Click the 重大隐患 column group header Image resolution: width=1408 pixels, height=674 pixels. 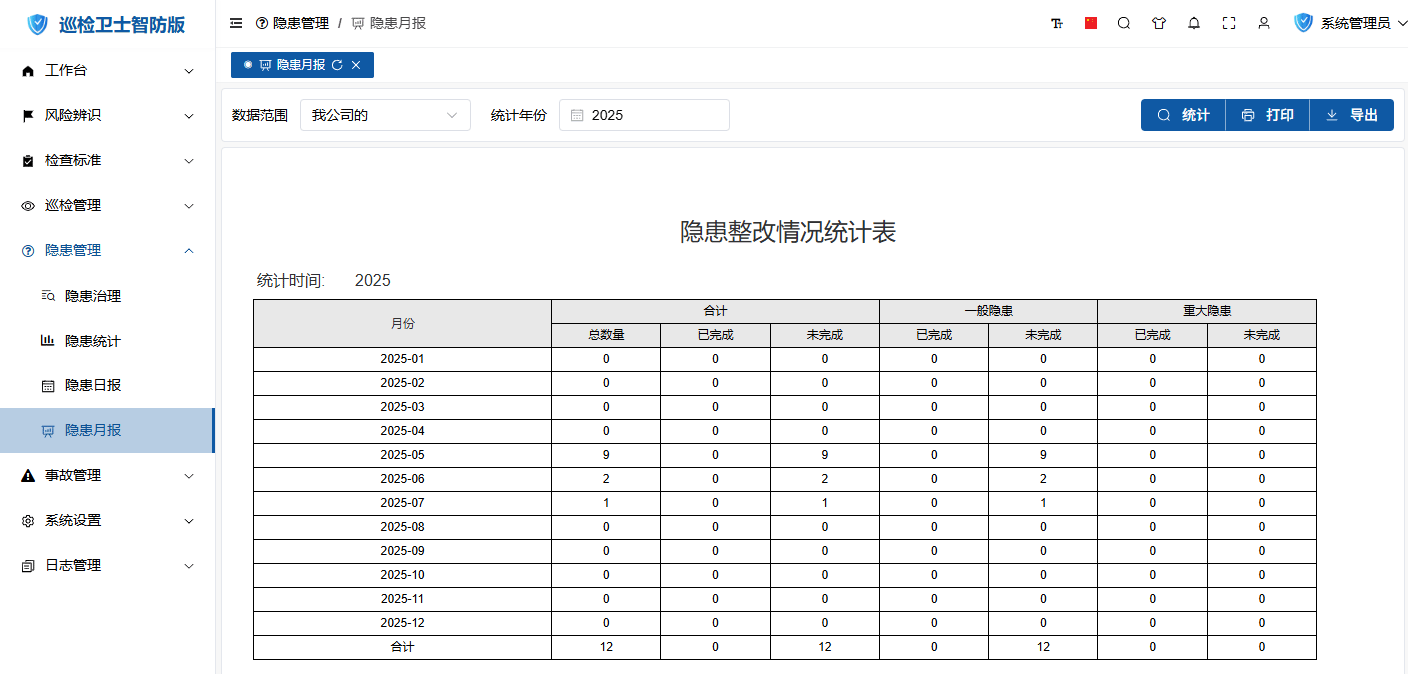pyautogui.click(x=1207, y=311)
